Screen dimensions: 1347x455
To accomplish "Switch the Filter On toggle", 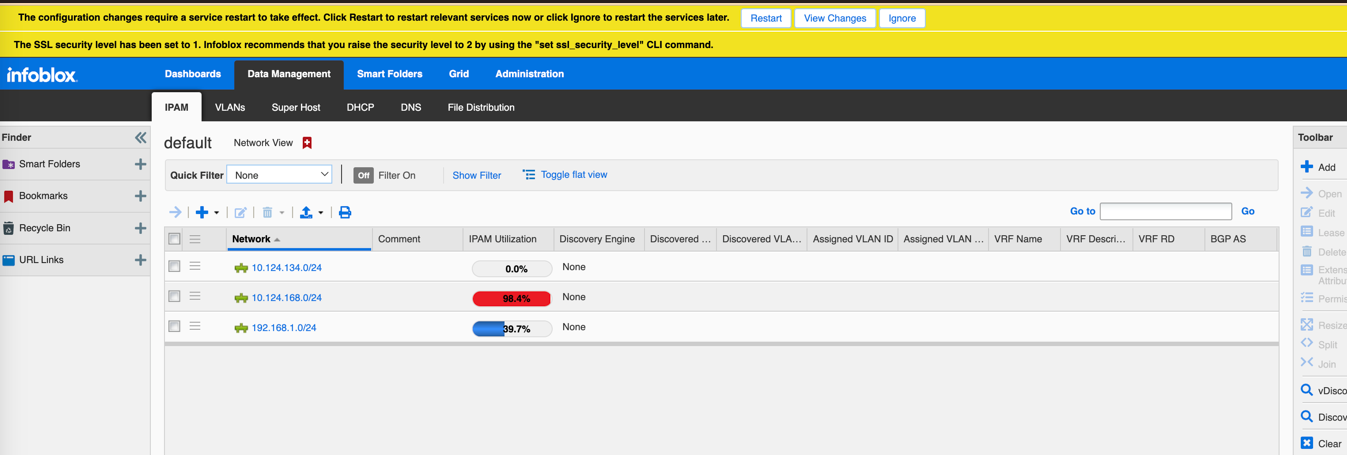I will click(363, 175).
